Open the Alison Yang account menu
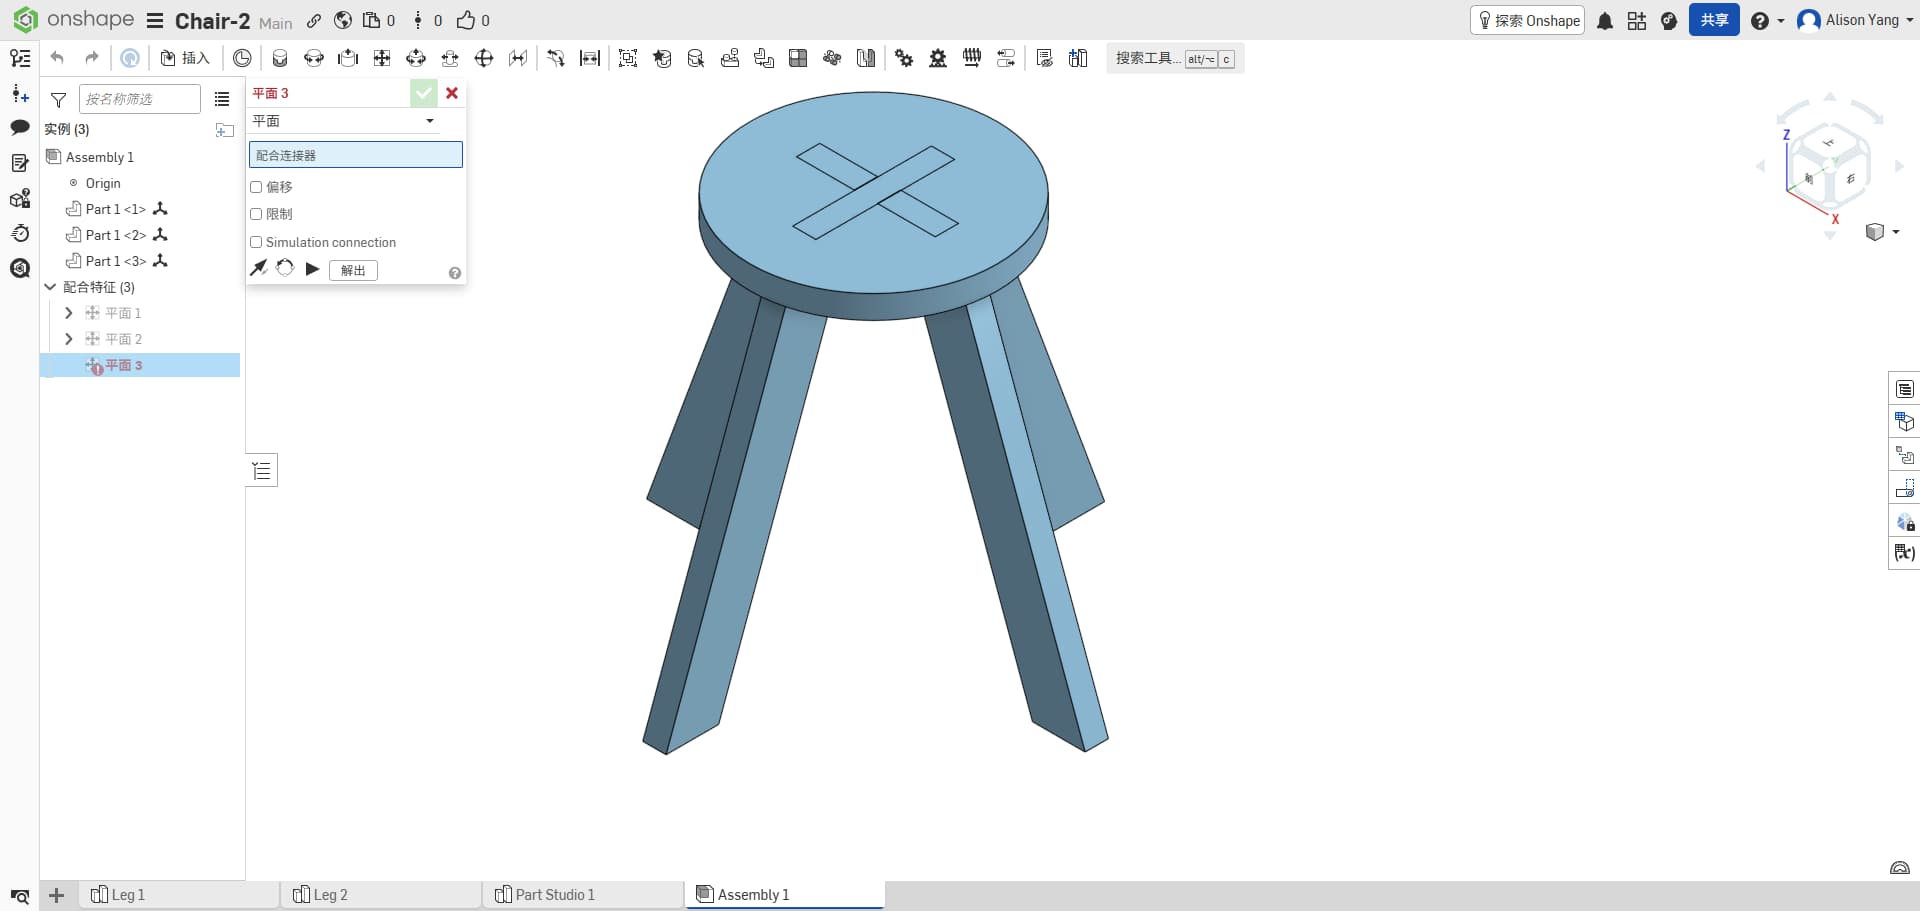The width and height of the screenshot is (1920, 911). pos(1855,20)
